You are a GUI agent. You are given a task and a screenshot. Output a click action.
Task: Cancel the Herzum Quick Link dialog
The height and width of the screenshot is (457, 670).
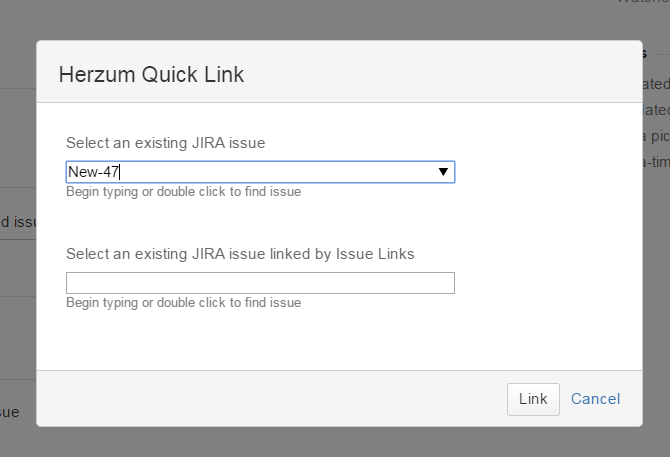click(595, 399)
